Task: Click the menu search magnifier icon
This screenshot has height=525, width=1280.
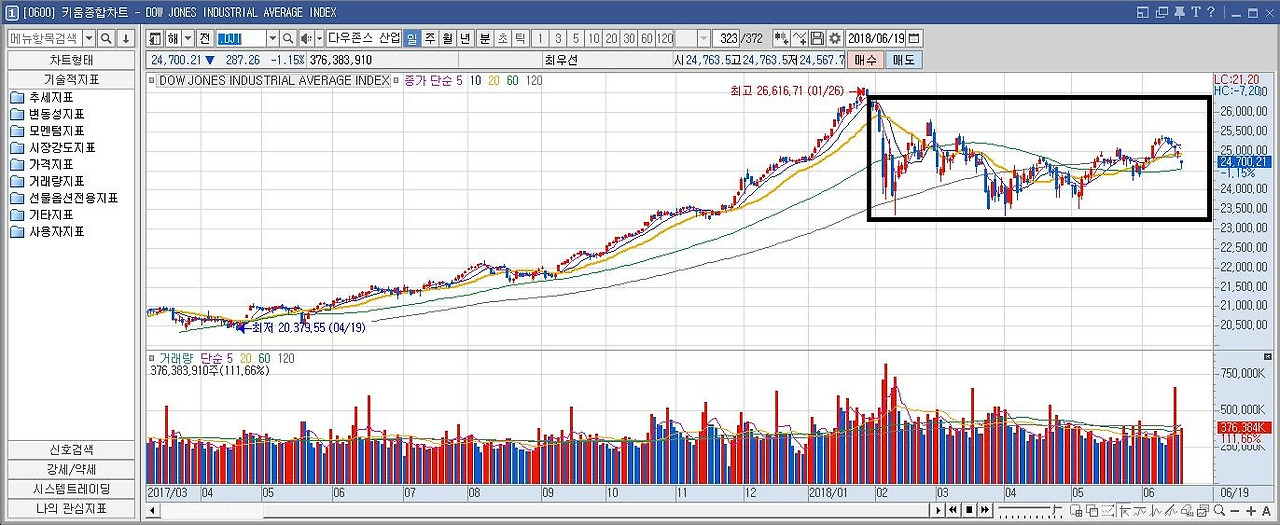Action: coord(106,38)
